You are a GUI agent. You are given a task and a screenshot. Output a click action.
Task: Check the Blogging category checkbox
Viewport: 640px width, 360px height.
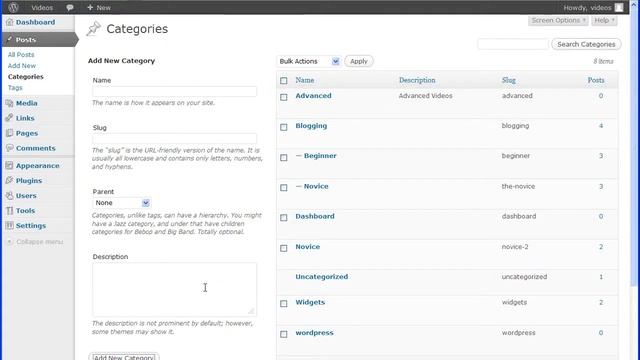(x=284, y=127)
